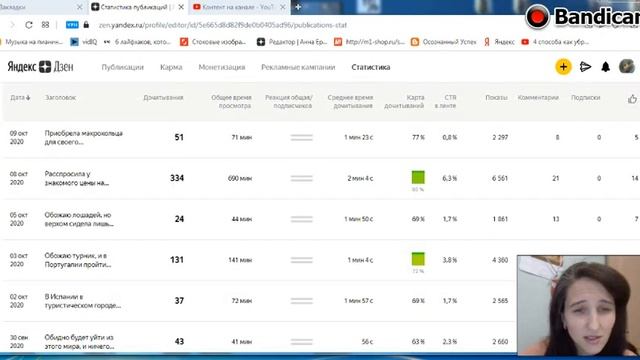This screenshot has width=640, height=360.
Task: Open the Музыка на пианин... bookmark
Action: click(31, 42)
